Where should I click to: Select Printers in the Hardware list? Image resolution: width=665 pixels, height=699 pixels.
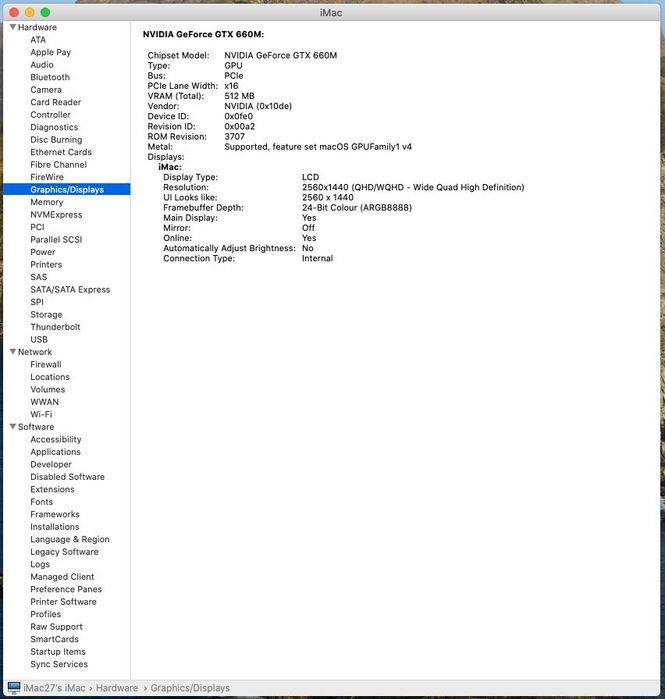[46, 264]
